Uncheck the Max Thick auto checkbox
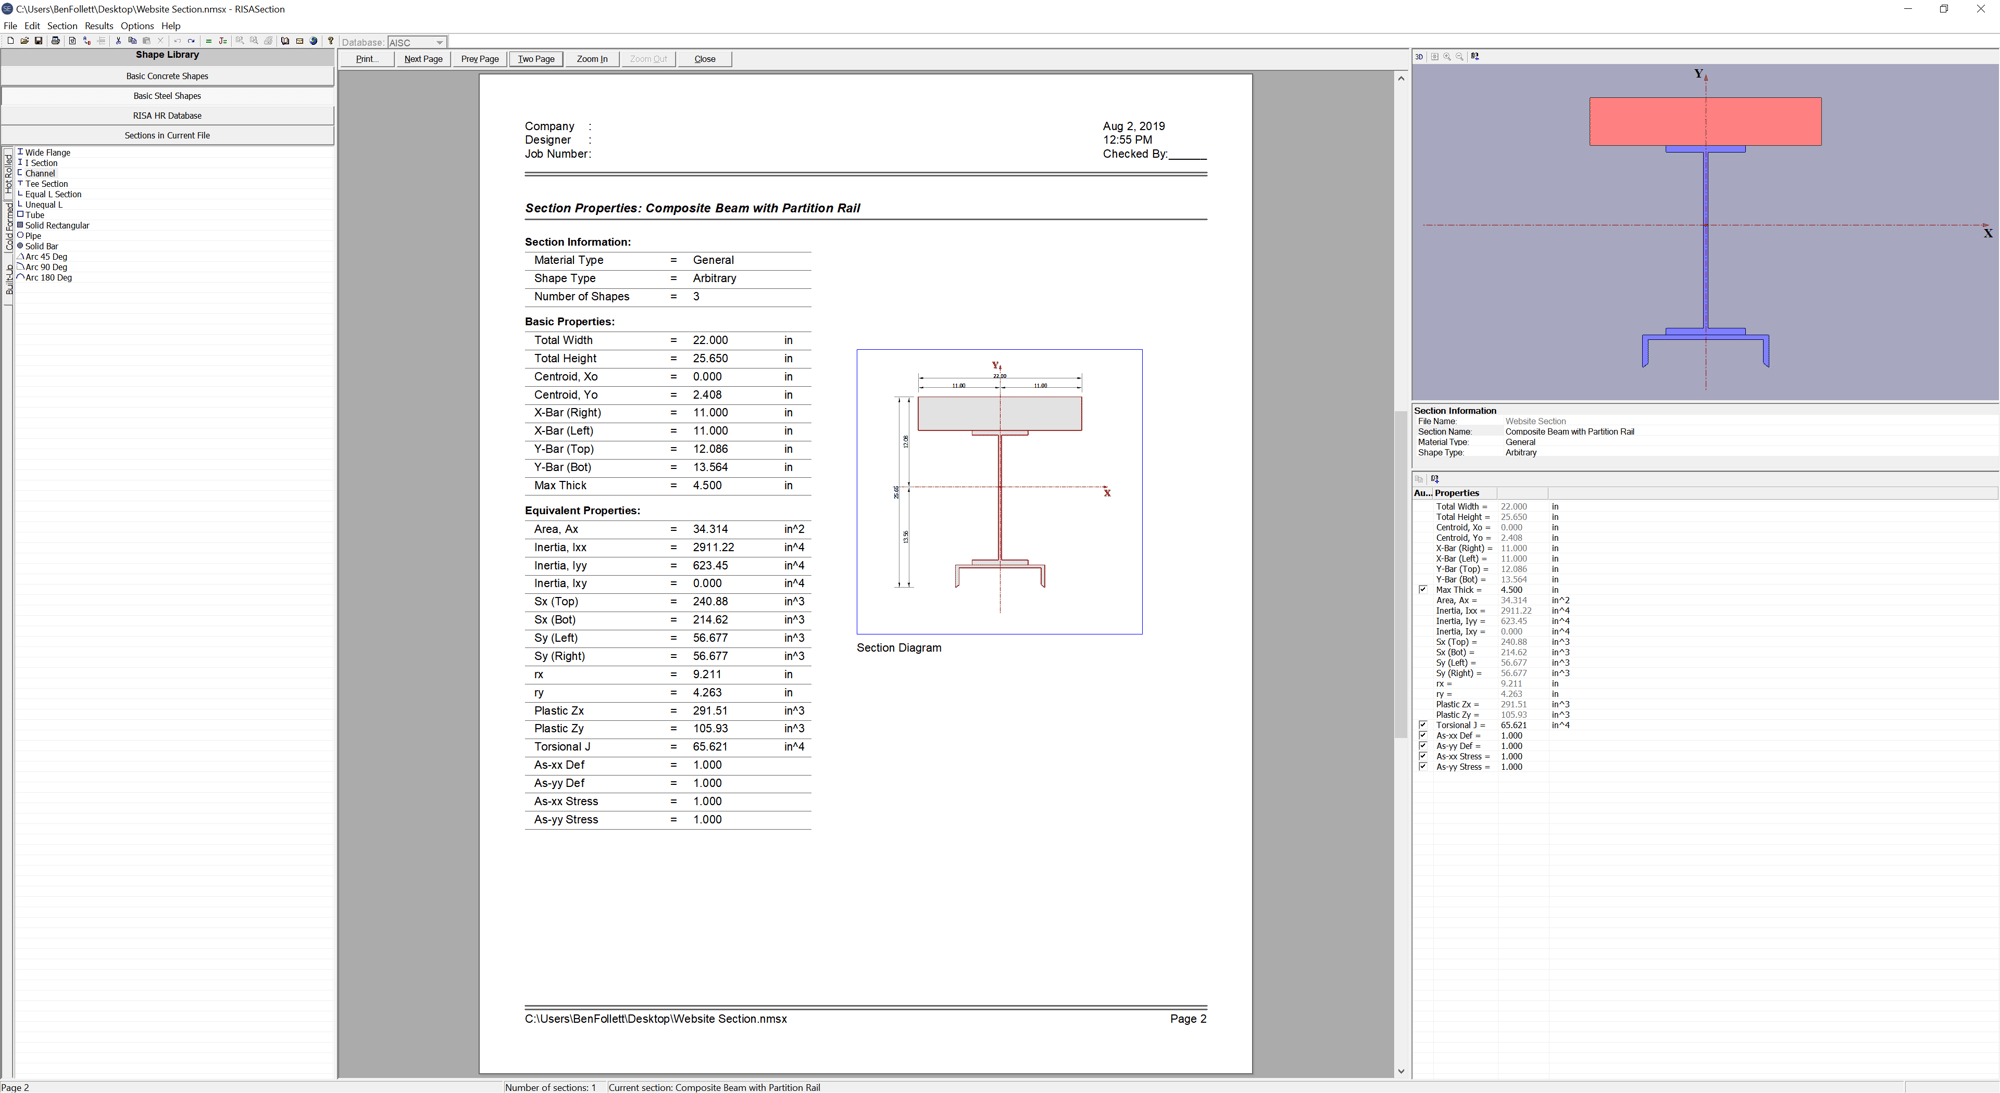 pyautogui.click(x=1423, y=590)
